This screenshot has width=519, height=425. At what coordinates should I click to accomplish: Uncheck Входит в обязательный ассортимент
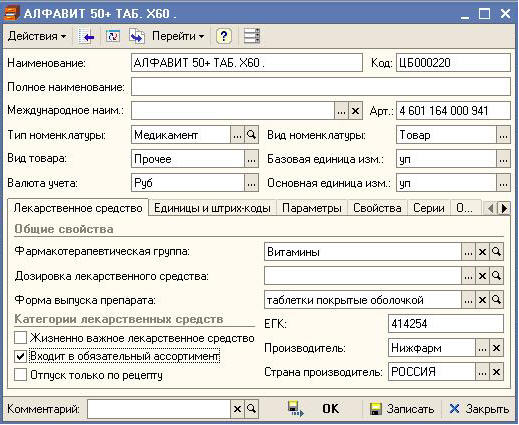[20, 356]
